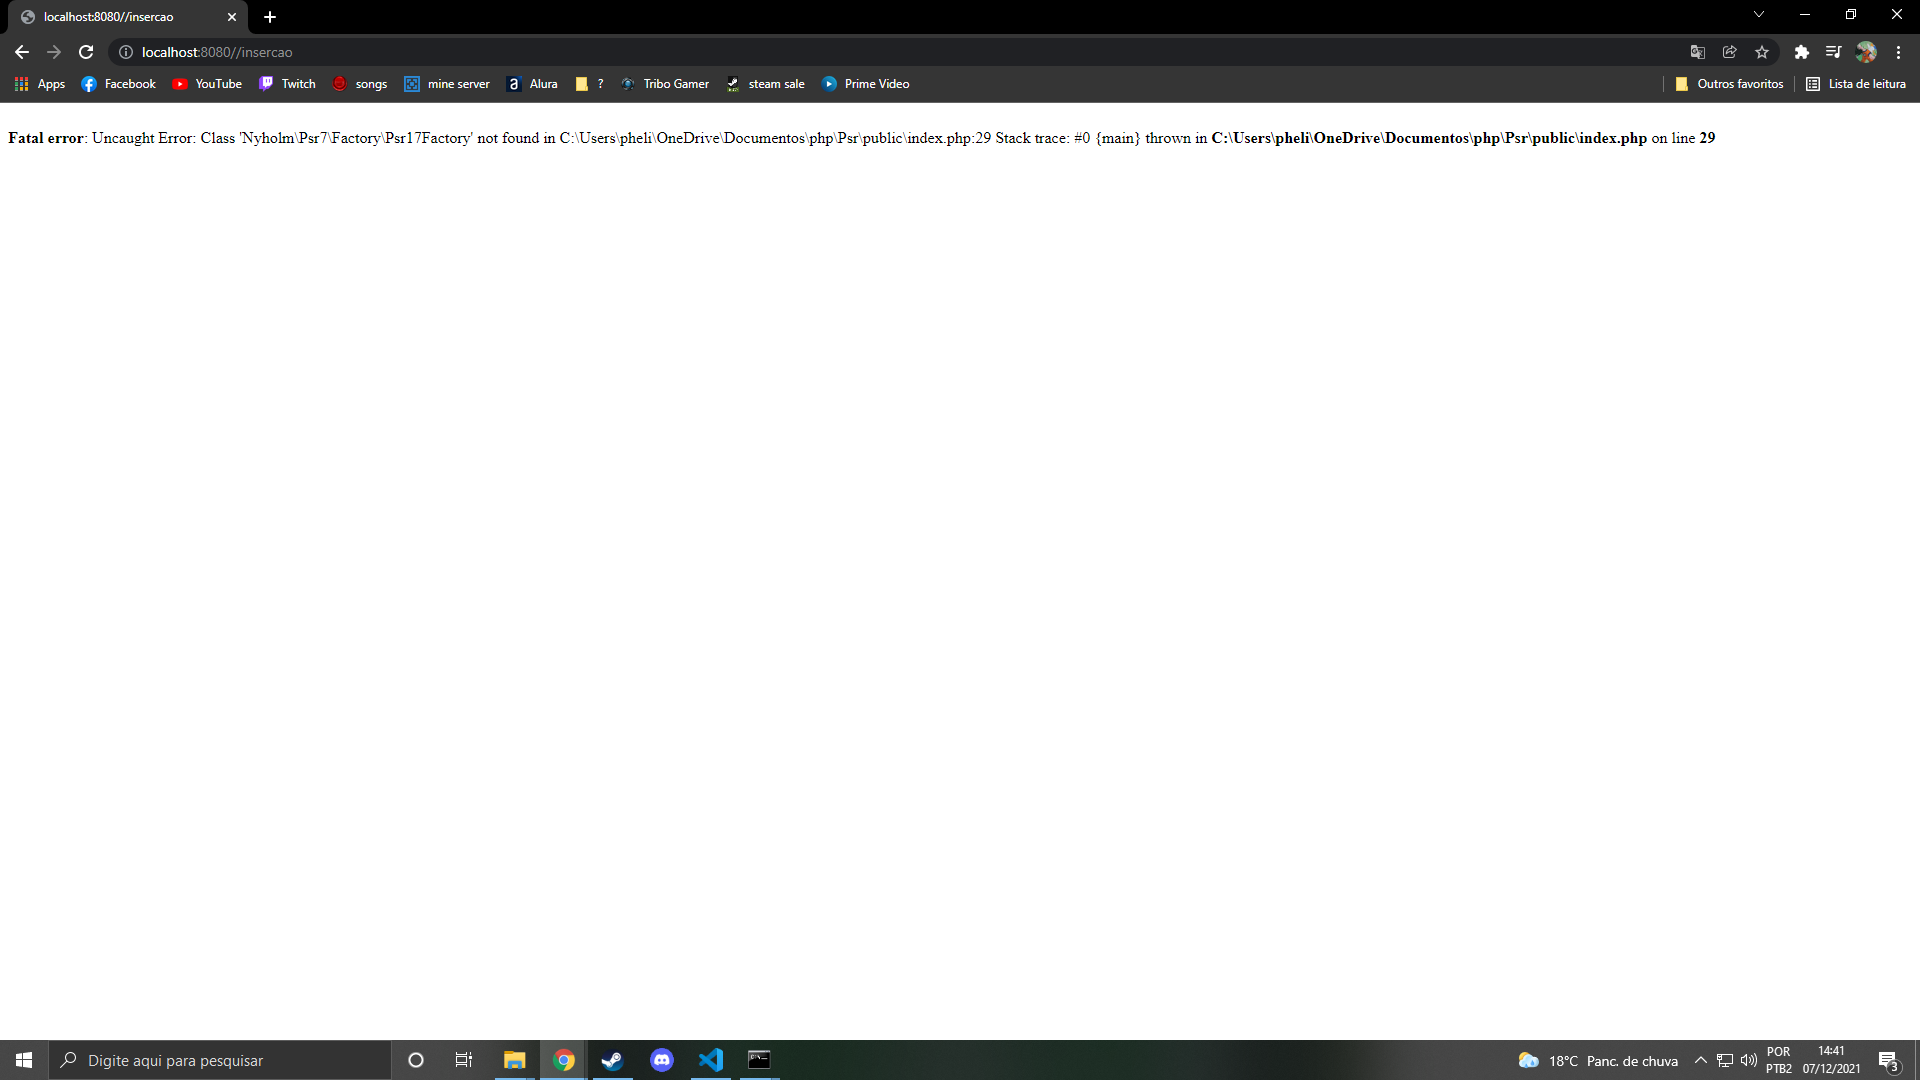Open Task View on the taskbar
This screenshot has width=1920, height=1080.
tap(464, 1060)
